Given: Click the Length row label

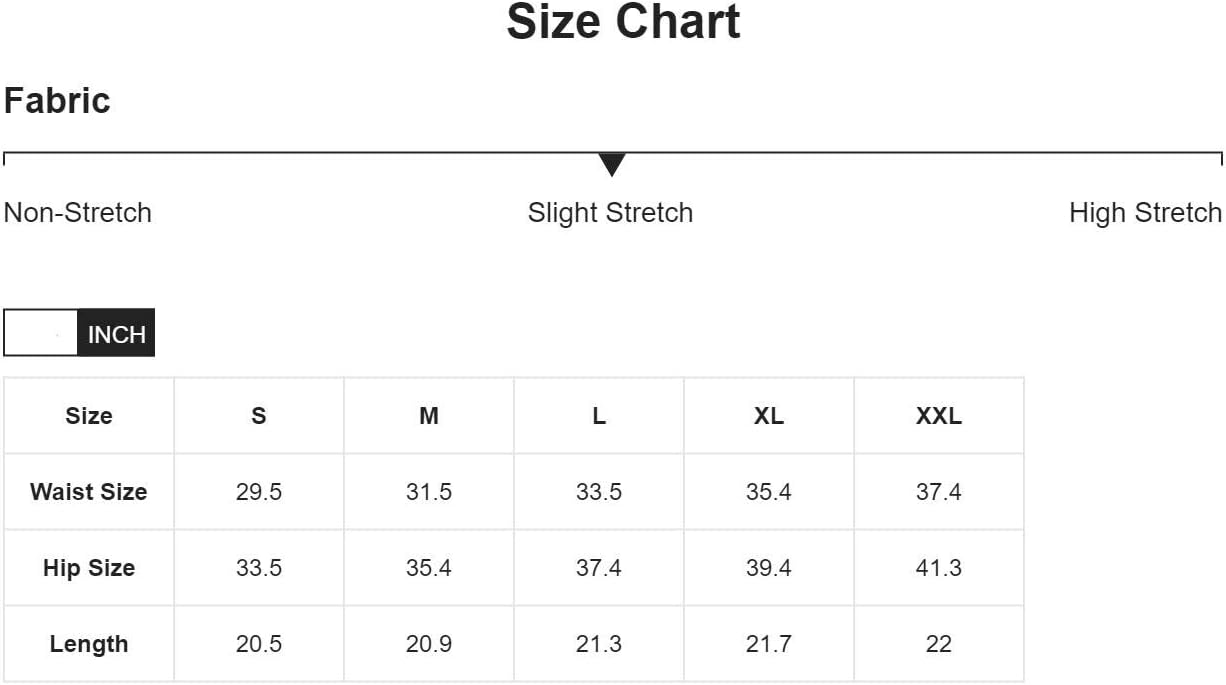Looking at the screenshot, I should click(x=89, y=644).
